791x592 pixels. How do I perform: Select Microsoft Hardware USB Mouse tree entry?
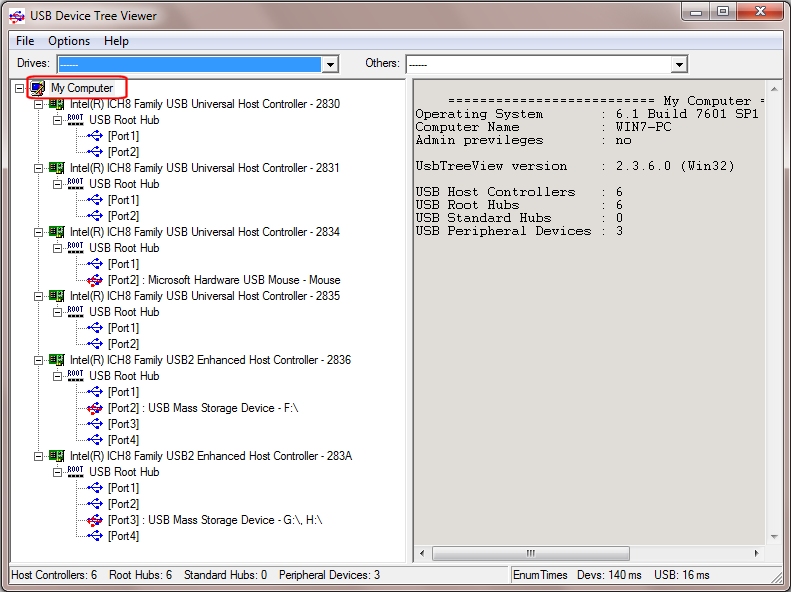click(x=224, y=280)
